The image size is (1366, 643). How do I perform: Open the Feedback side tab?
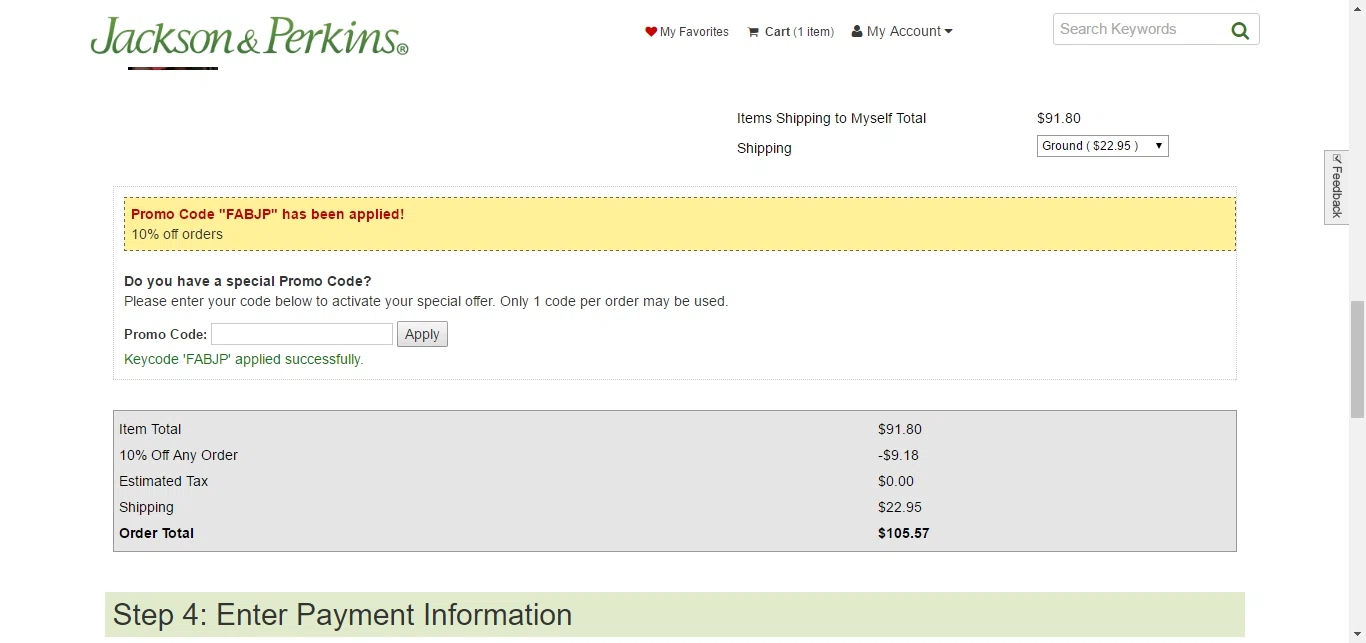pyautogui.click(x=1336, y=187)
